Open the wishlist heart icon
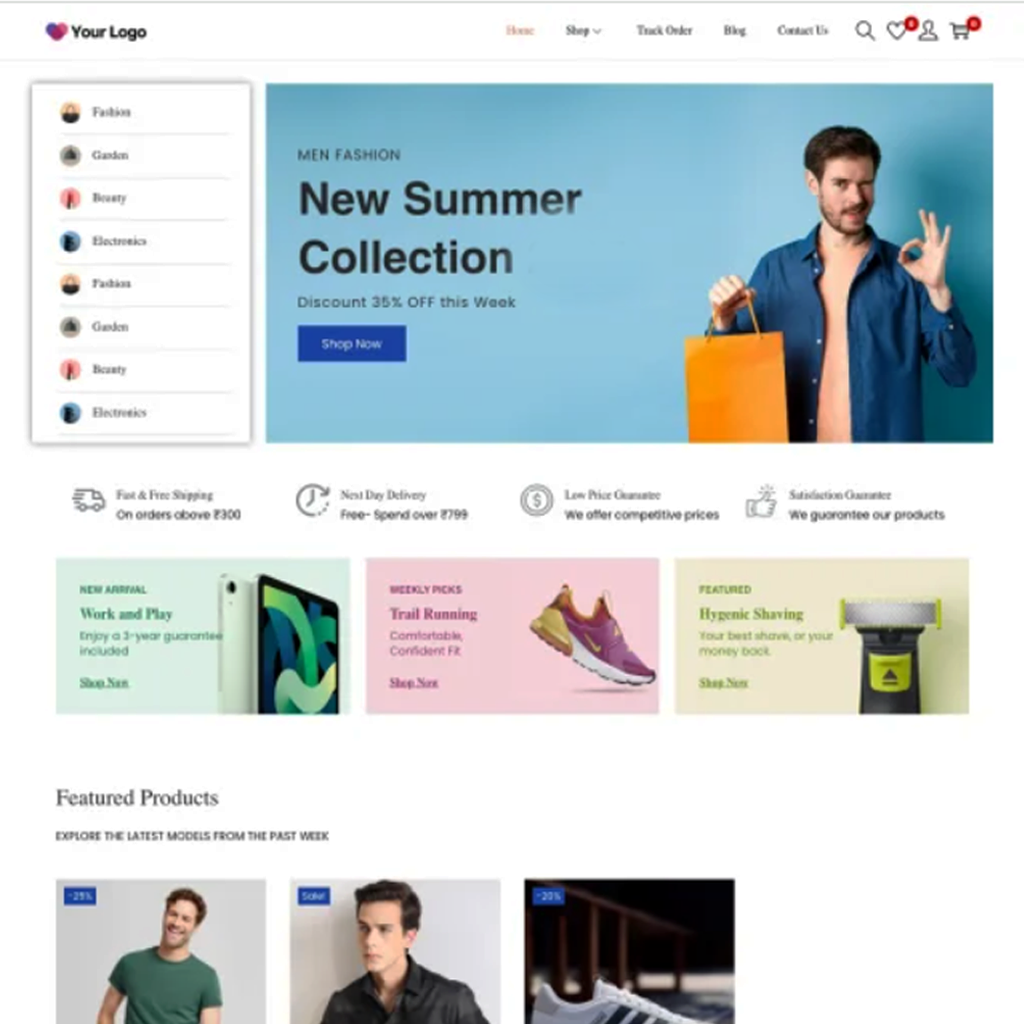This screenshot has height=1024, width=1024. coord(897,30)
